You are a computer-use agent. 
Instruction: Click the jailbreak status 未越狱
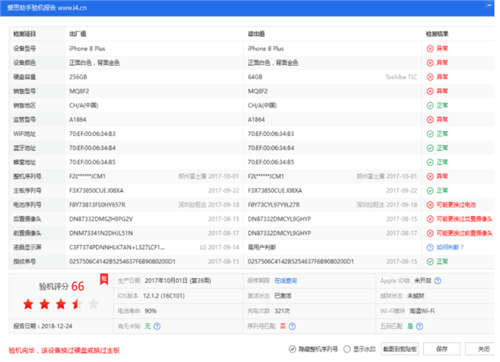point(416,296)
